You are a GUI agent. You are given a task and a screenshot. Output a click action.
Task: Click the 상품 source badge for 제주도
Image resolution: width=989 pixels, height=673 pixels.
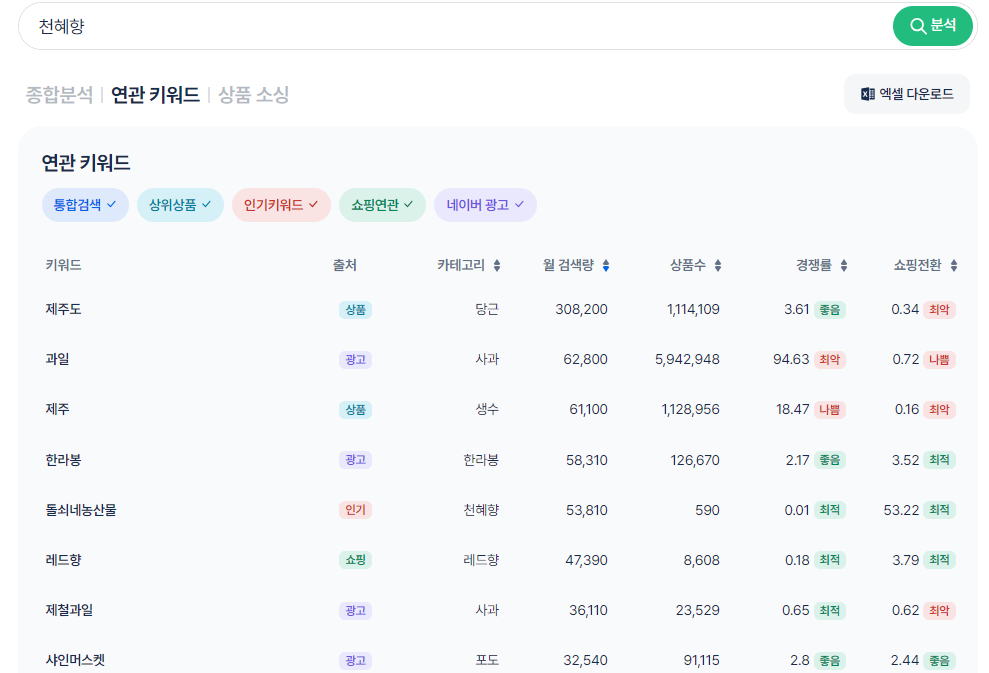pyautogui.click(x=355, y=310)
